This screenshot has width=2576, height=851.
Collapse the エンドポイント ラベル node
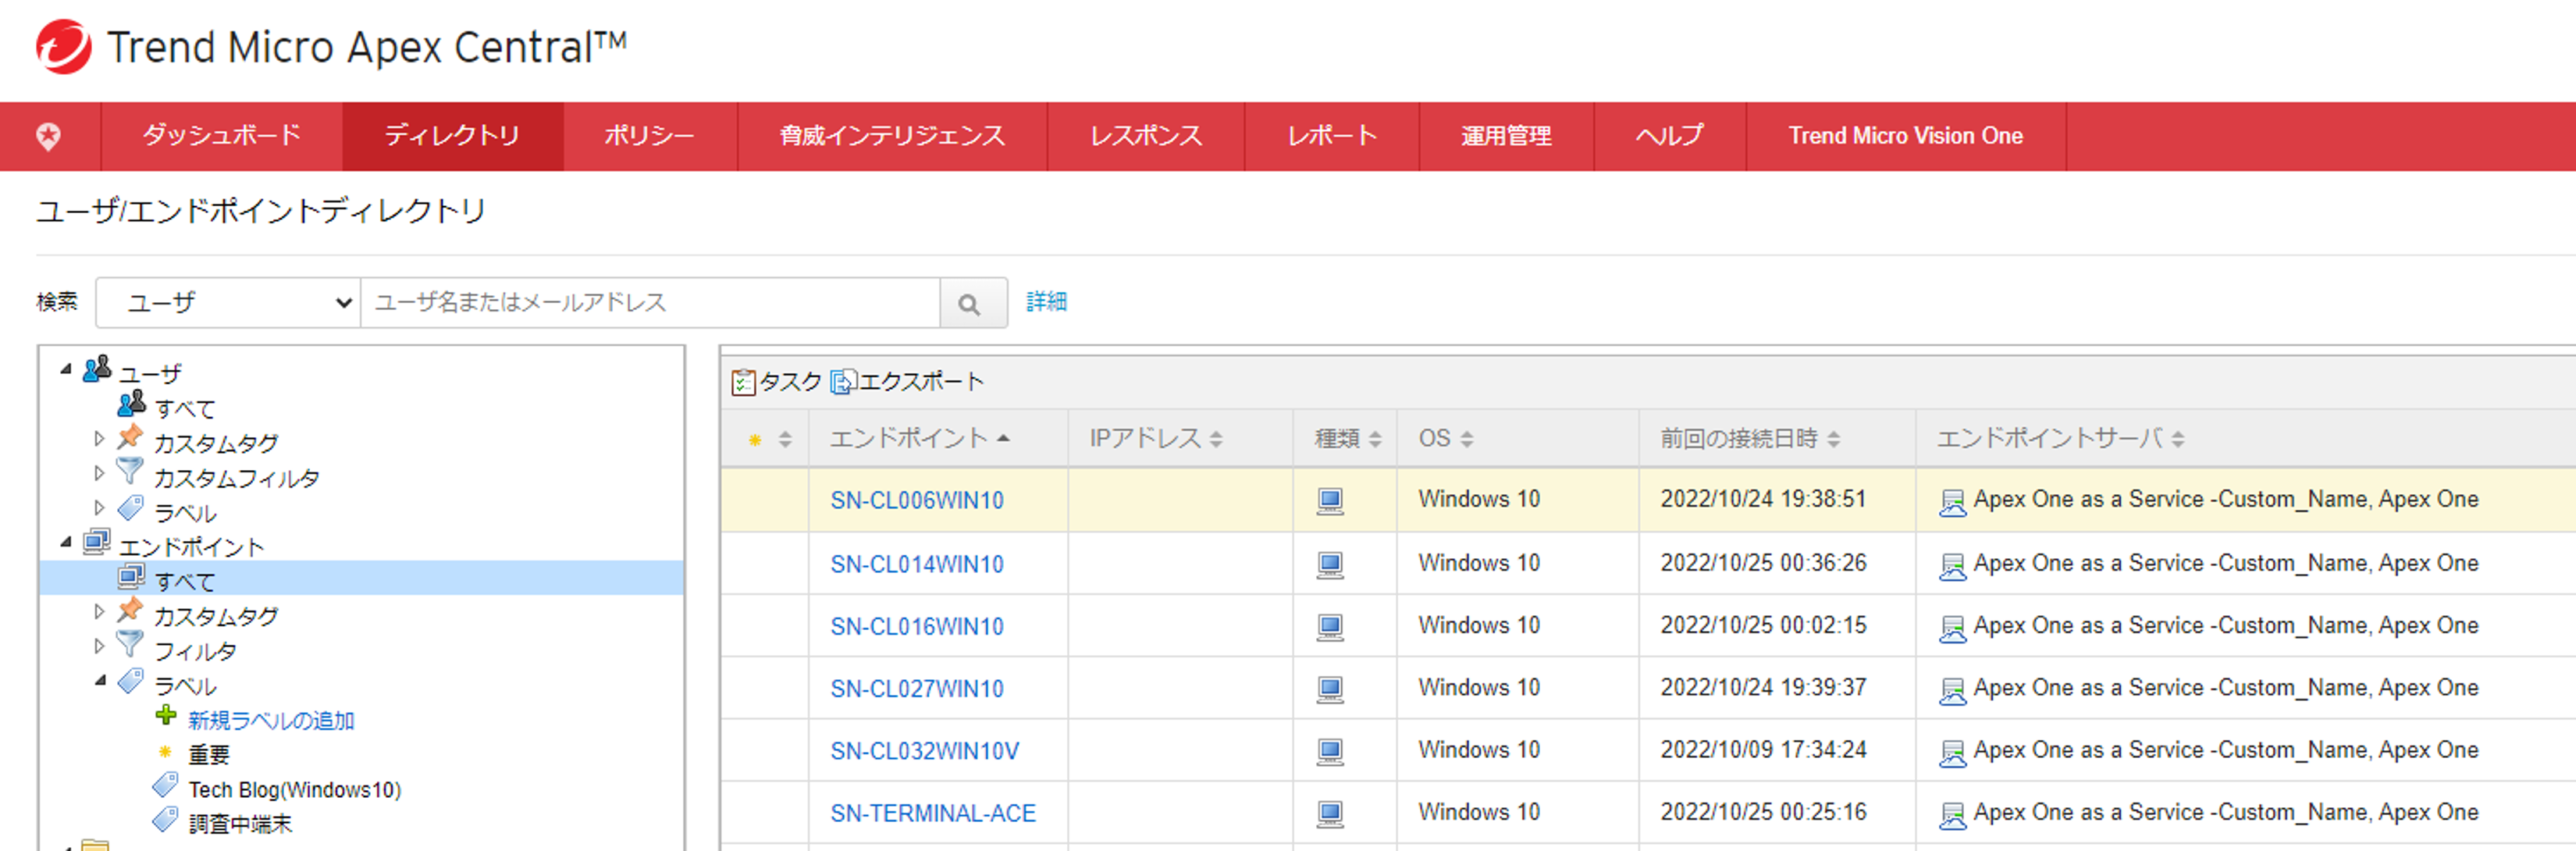[100, 681]
